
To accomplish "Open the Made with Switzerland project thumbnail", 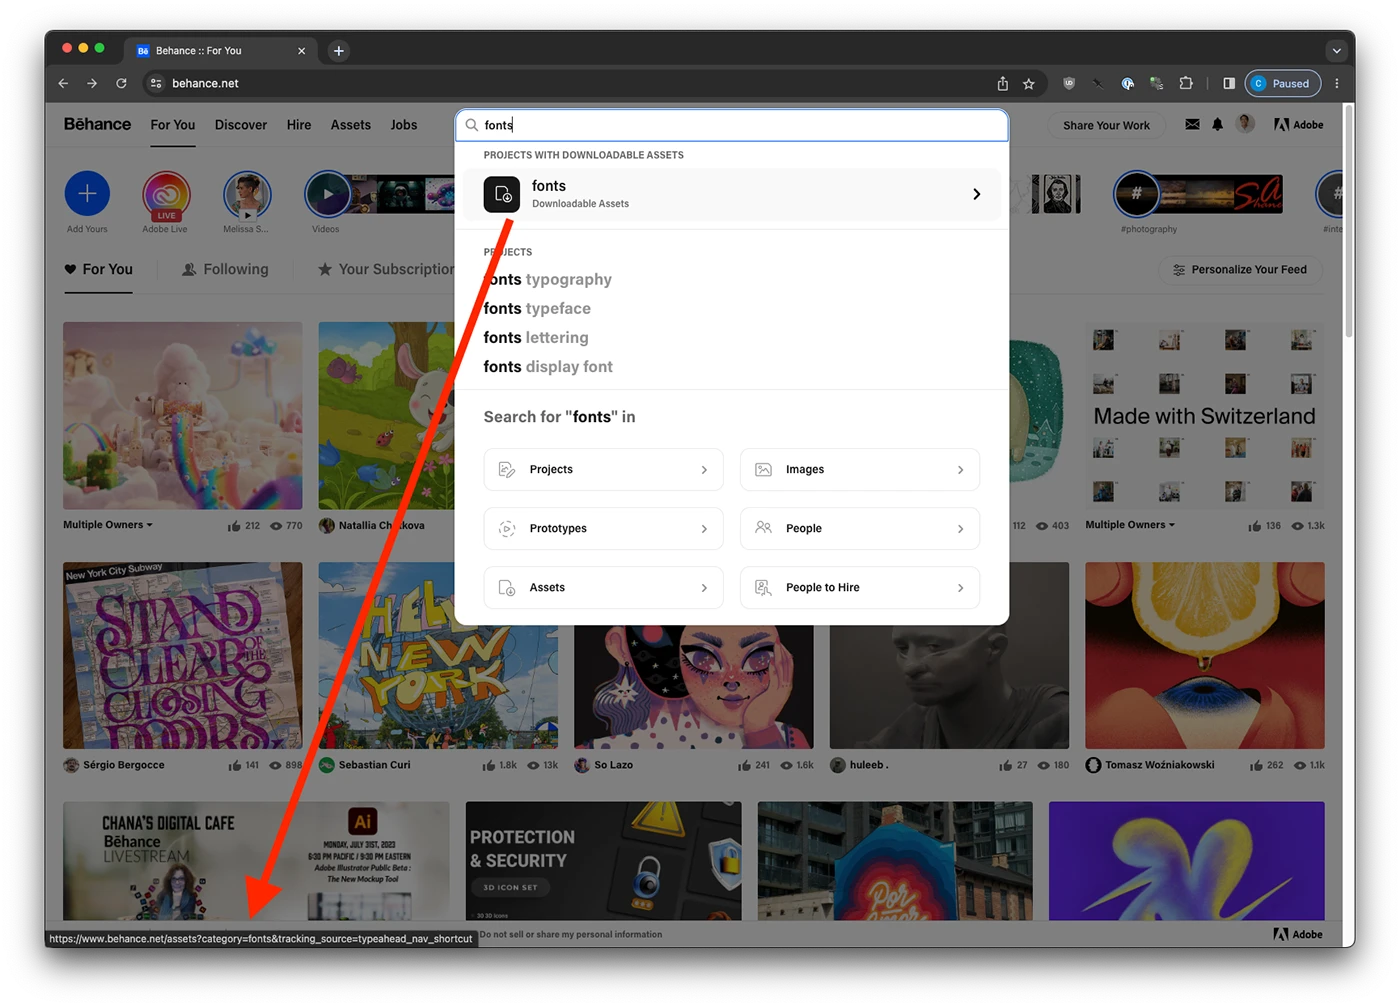I will (x=1204, y=416).
